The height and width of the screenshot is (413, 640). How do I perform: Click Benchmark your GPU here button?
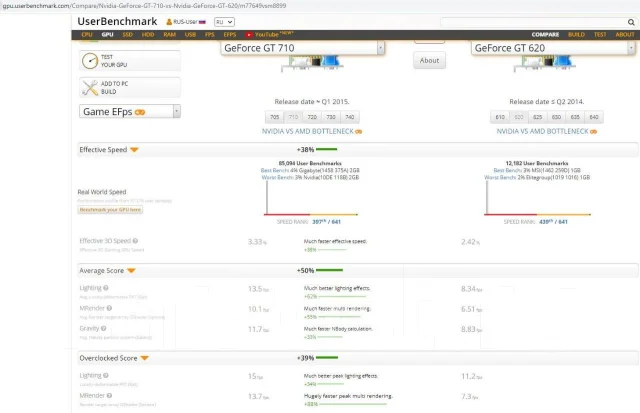click(x=110, y=209)
